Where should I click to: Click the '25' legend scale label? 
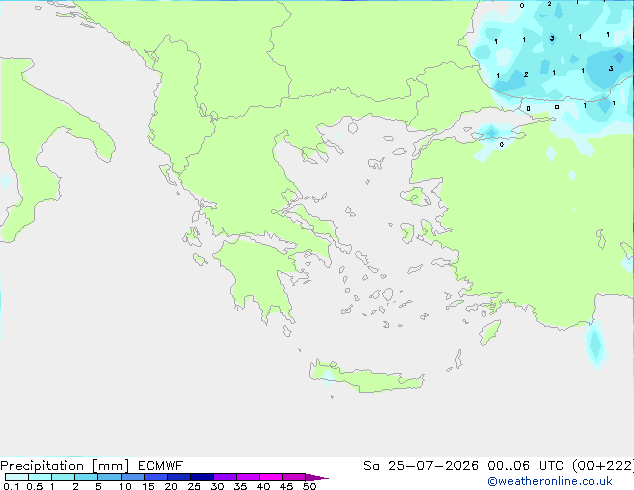tap(194, 486)
